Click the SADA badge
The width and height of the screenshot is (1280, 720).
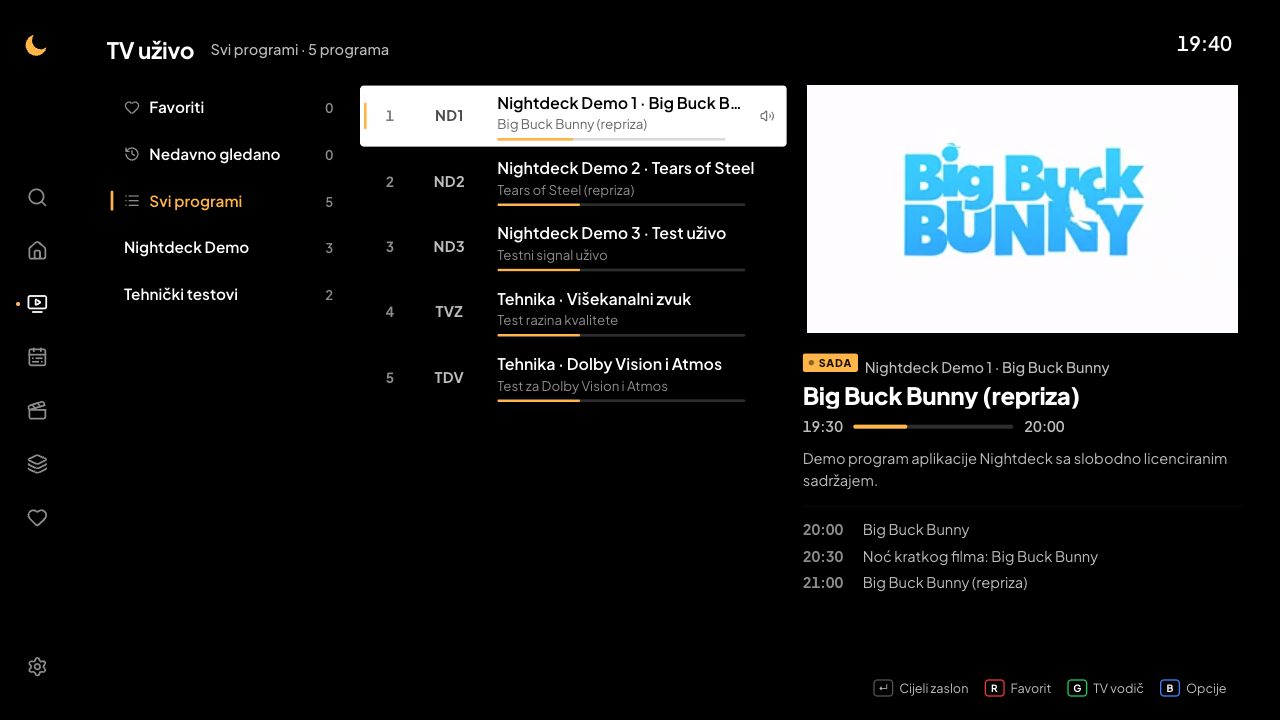830,363
